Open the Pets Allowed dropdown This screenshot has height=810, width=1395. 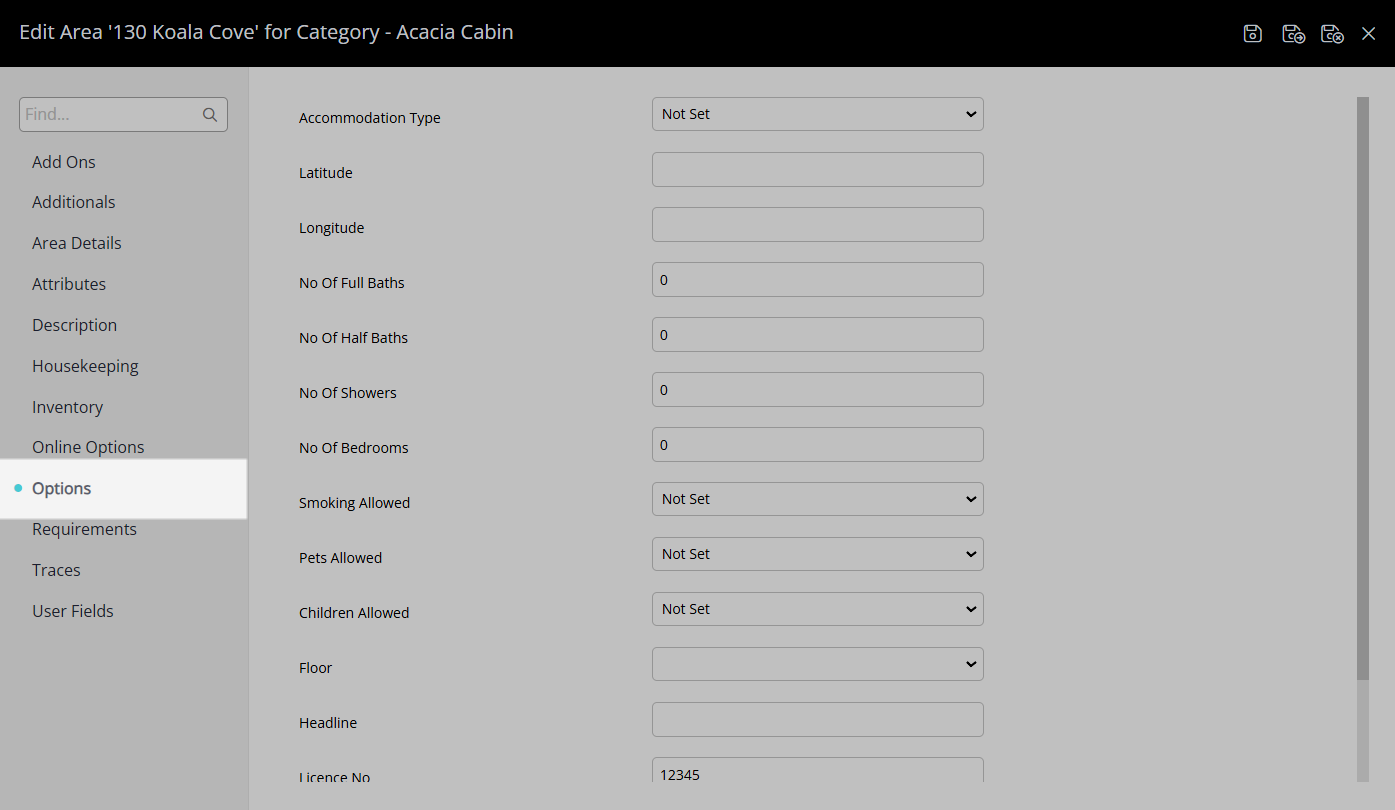(x=818, y=554)
